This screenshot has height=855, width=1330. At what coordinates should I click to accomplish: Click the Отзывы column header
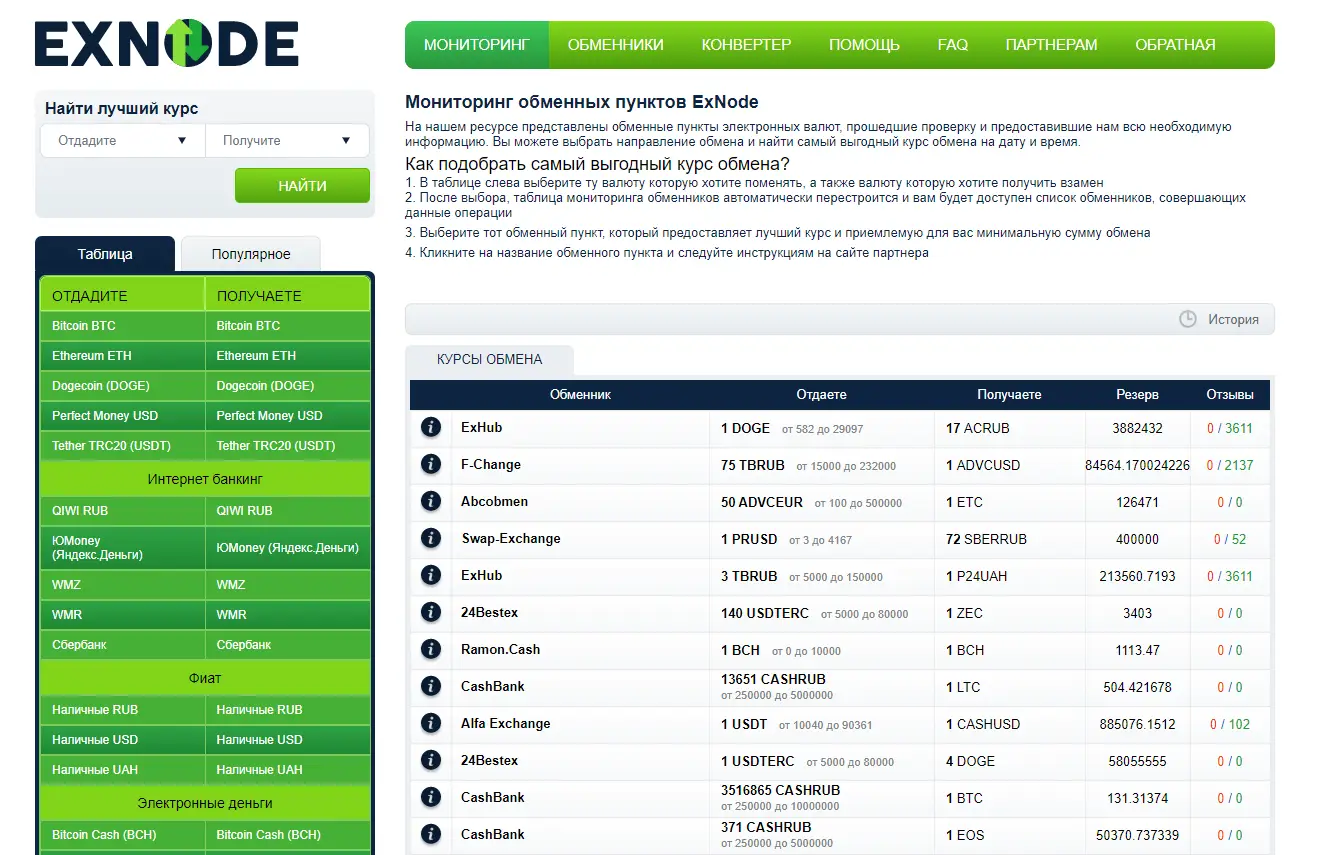pos(1229,395)
